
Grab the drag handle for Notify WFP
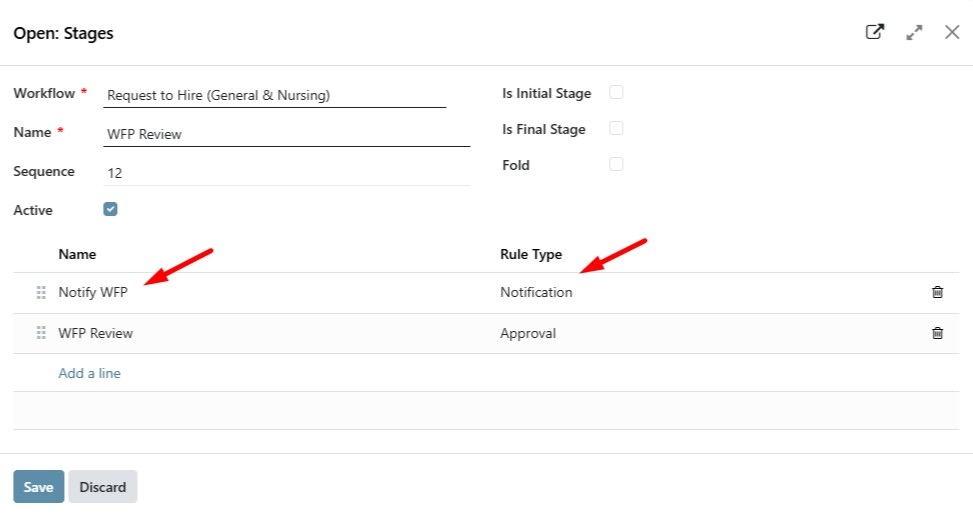pyautogui.click(x=41, y=292)
